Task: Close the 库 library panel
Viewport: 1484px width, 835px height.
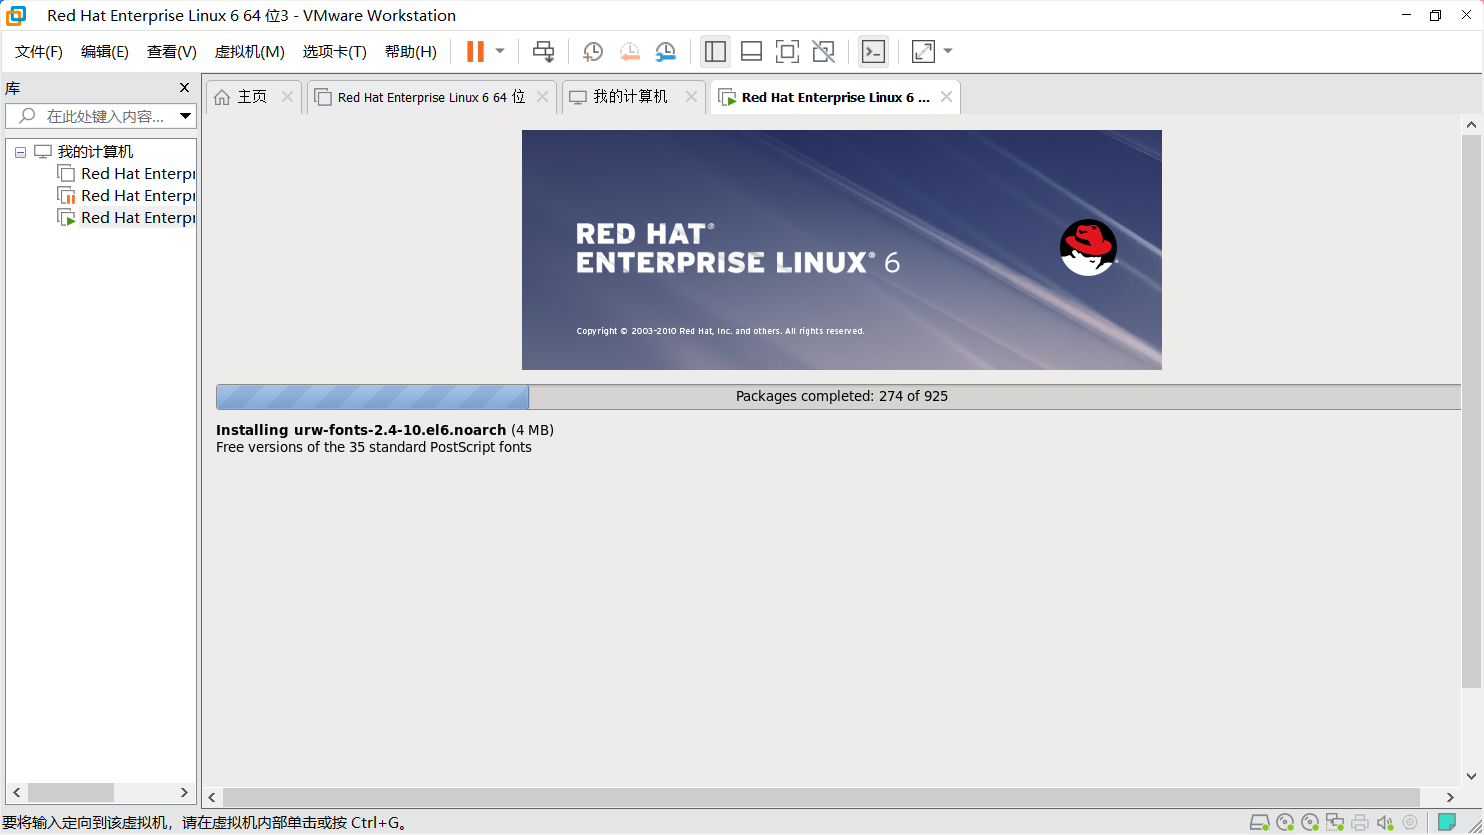Action: pos(184,88)
